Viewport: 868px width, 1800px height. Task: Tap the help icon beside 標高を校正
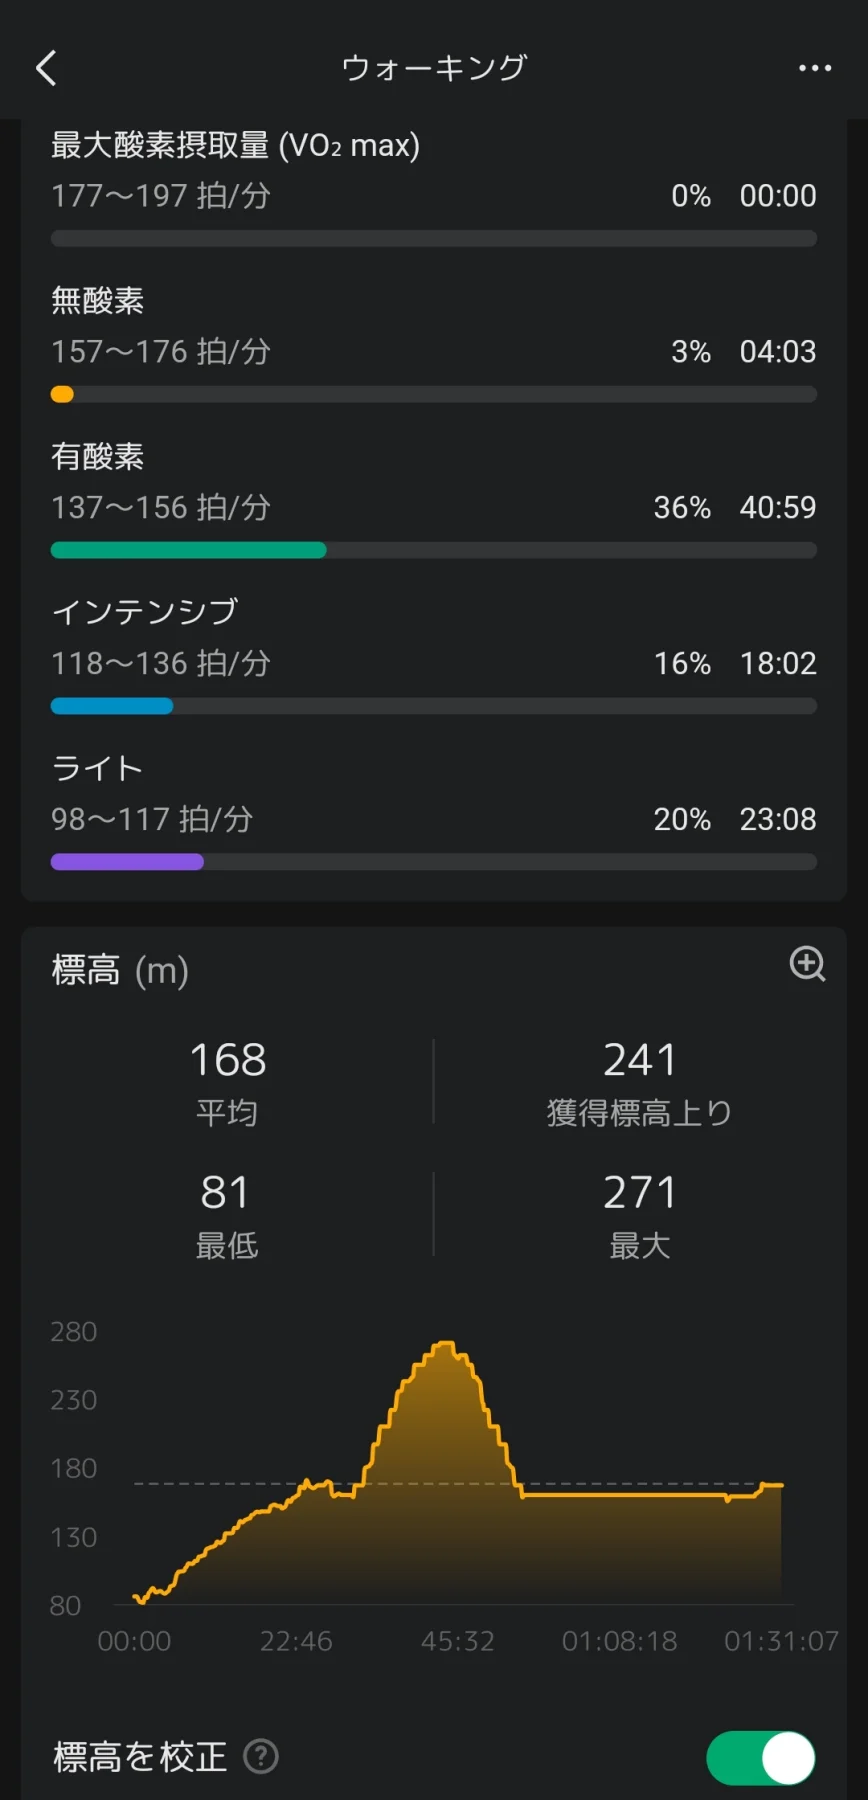pos(261,1756)
